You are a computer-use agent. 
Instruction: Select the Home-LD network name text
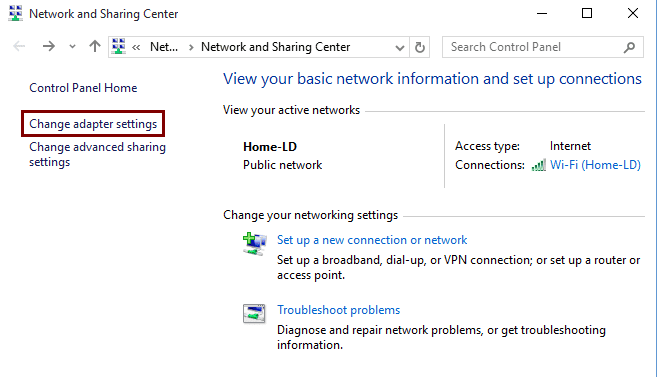click(x=270, y=147)
